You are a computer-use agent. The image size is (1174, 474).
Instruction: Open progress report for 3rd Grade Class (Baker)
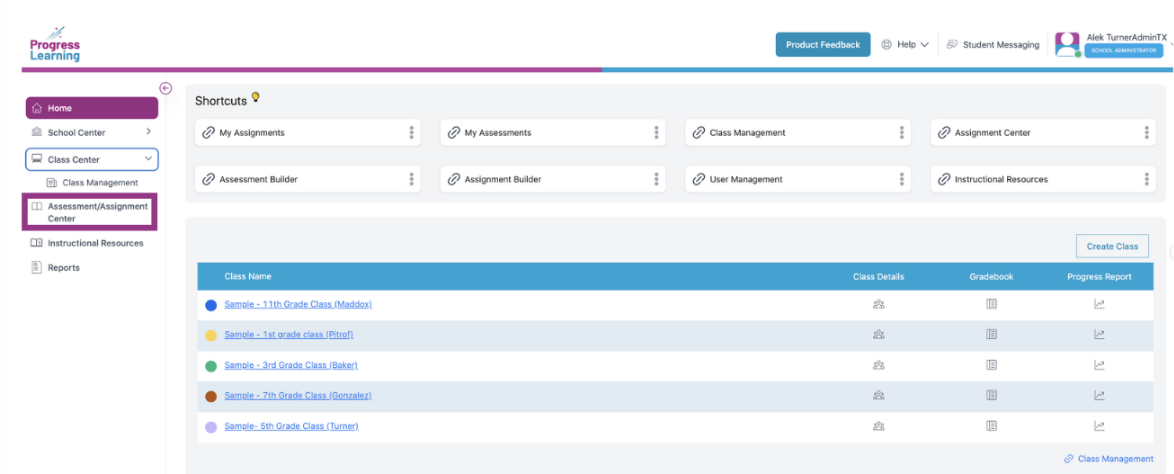tap(1099, 365)
